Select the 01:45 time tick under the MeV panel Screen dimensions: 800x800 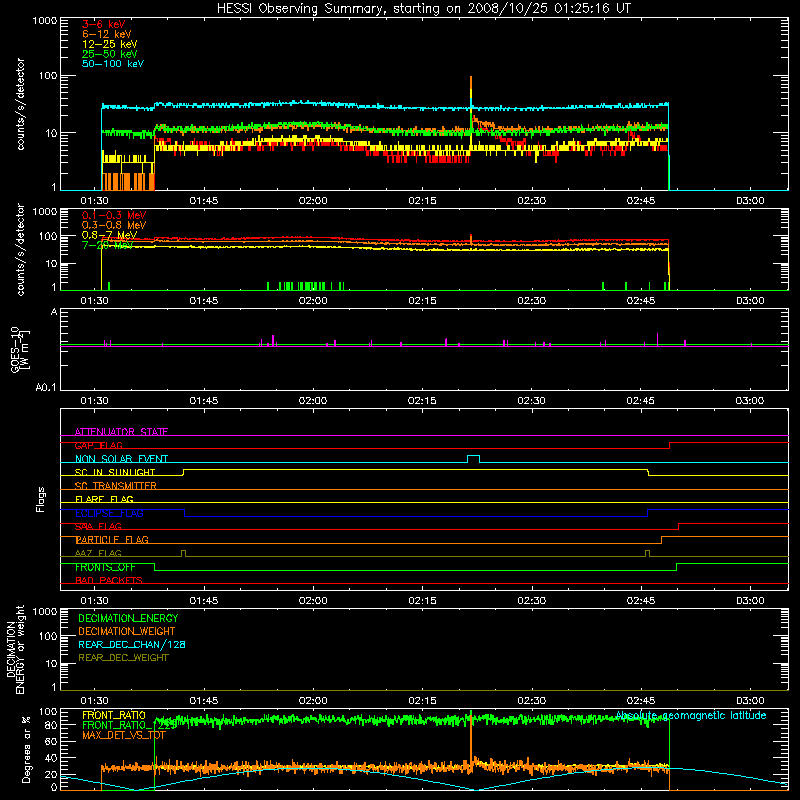click(204, 301)
